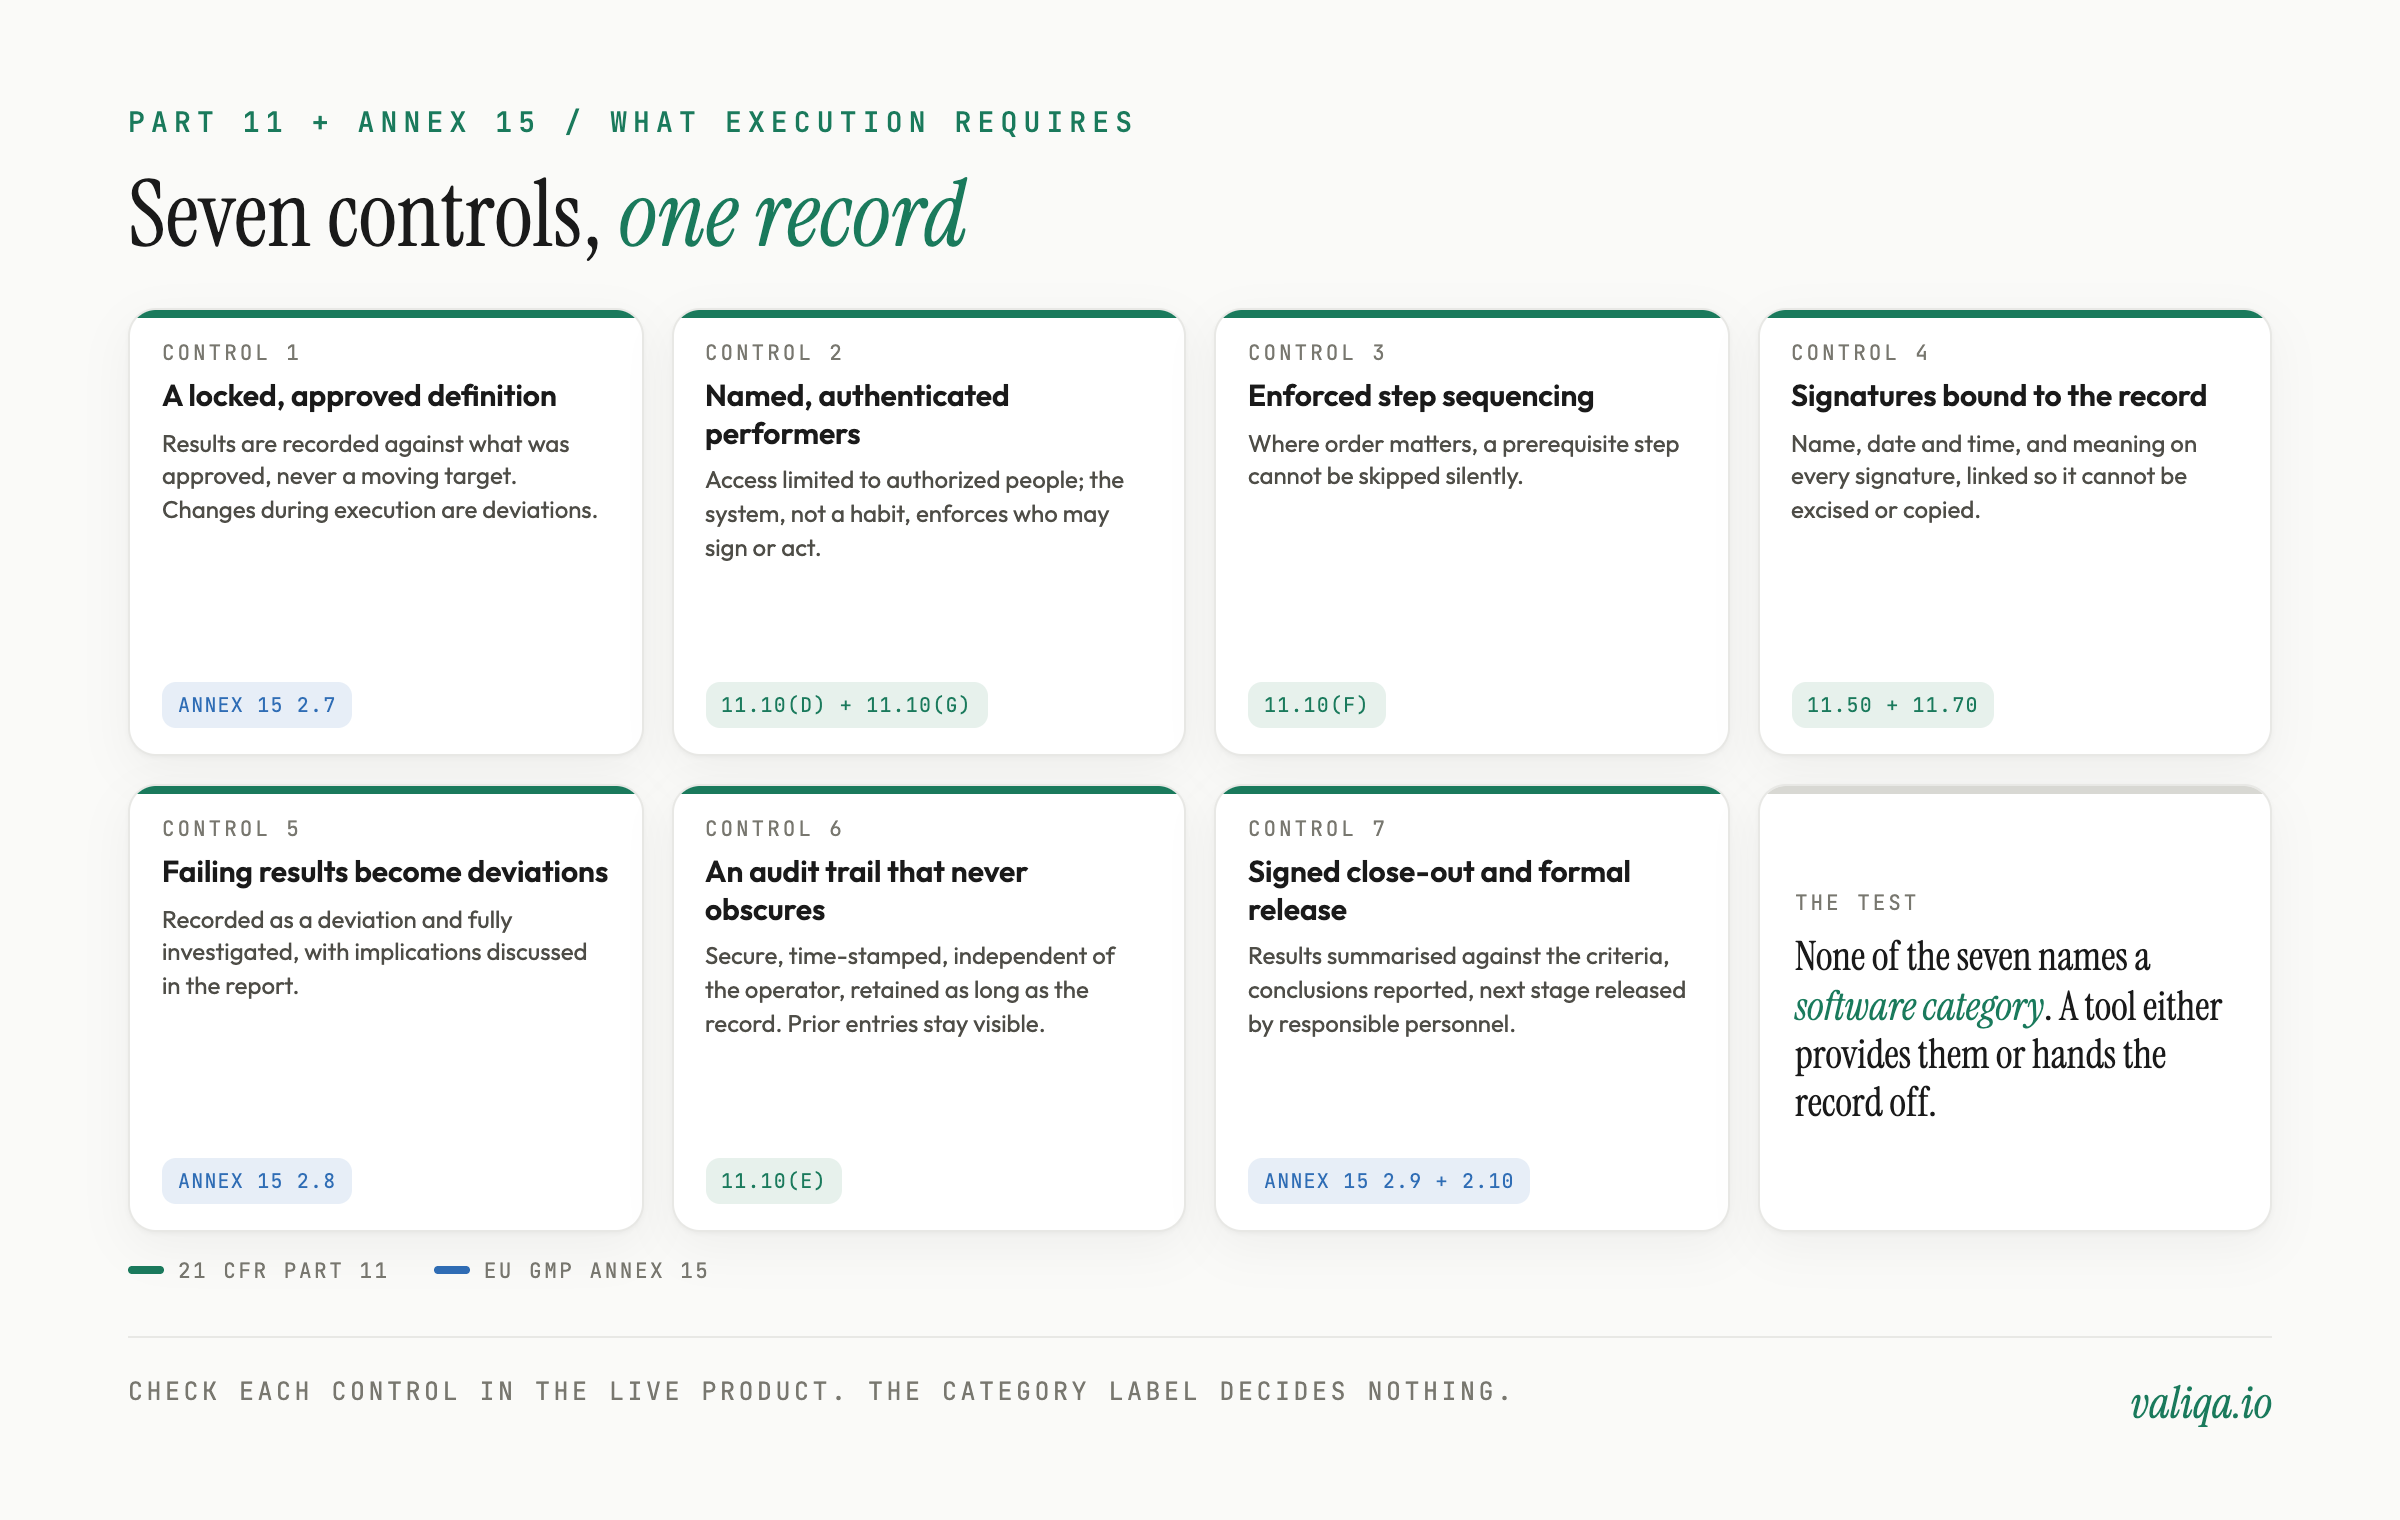Click footer text 'CHECK EACH CONTROL IN THE LIVE PRODUCT'
This screenshot has width=2400, height=1520.
pyautogui.click(x=486, y=1391)
